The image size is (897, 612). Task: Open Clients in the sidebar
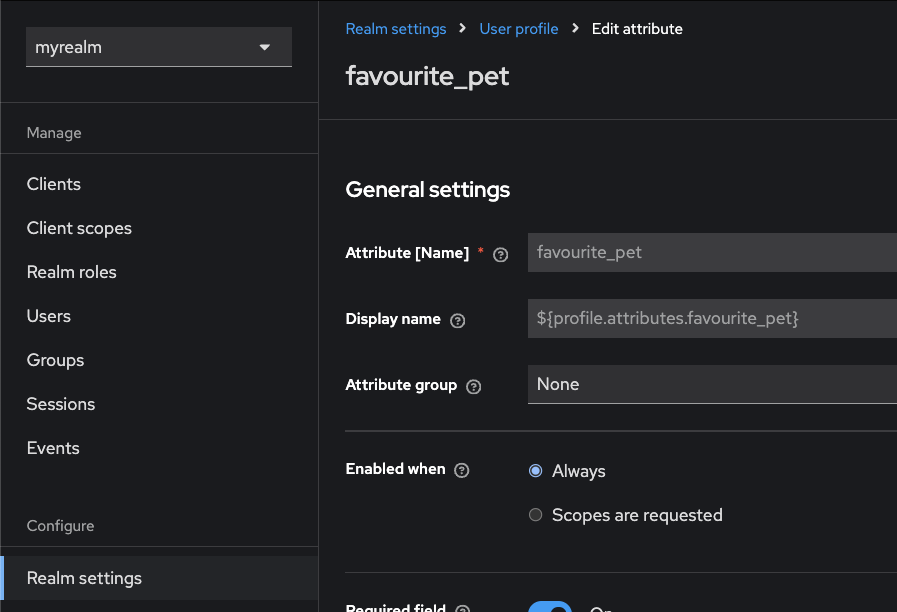[x=54, y=184]
